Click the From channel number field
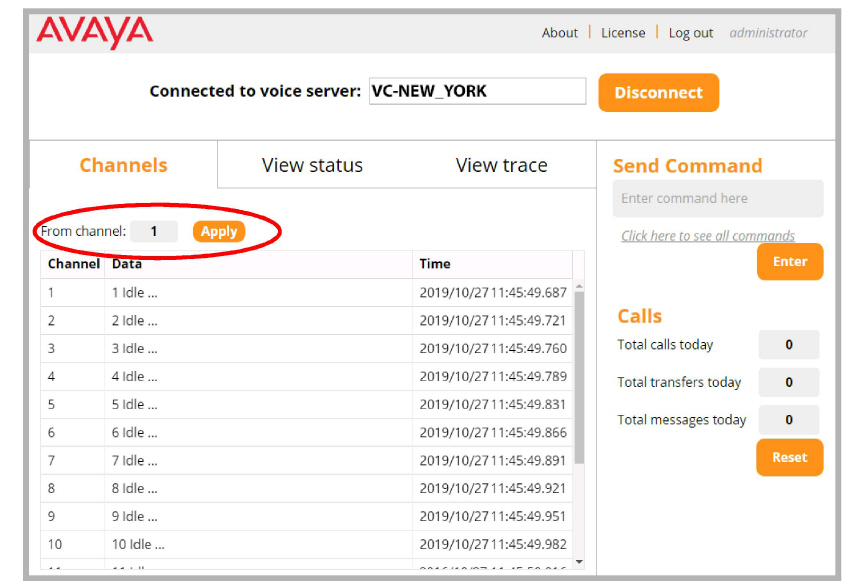 (154, 231)
